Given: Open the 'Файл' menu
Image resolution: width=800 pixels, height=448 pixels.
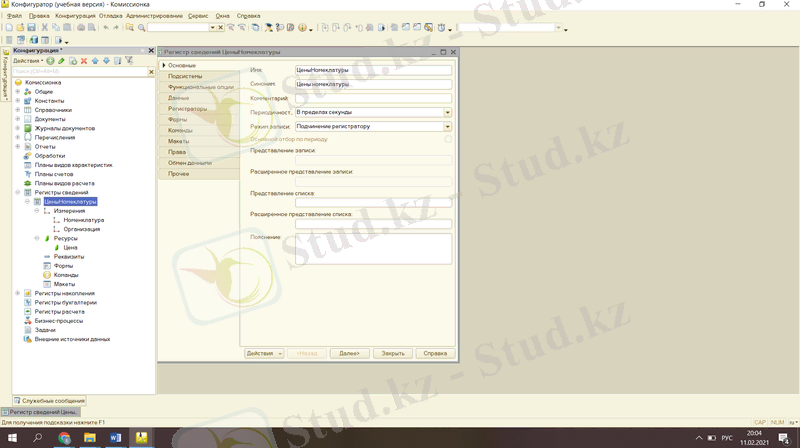Looking at the screenshot, I should click(14, 16).
